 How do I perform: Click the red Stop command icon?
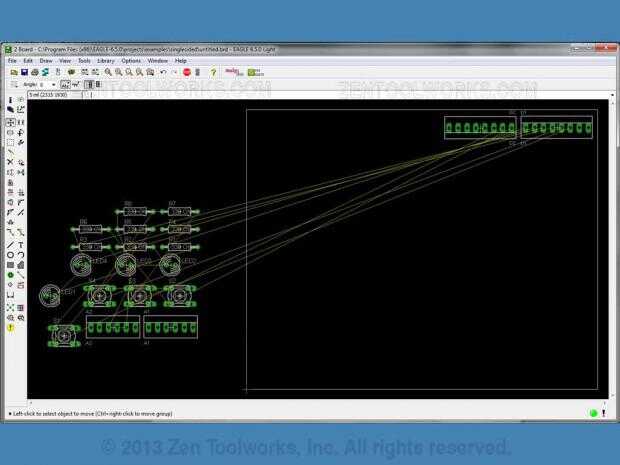tap(187, 72)
